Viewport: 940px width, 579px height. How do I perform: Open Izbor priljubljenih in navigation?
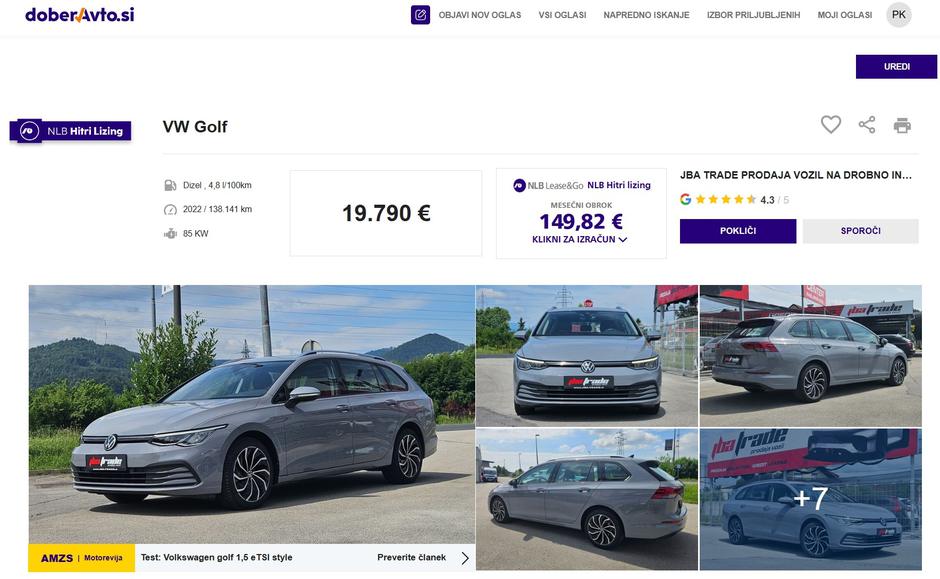753,15
